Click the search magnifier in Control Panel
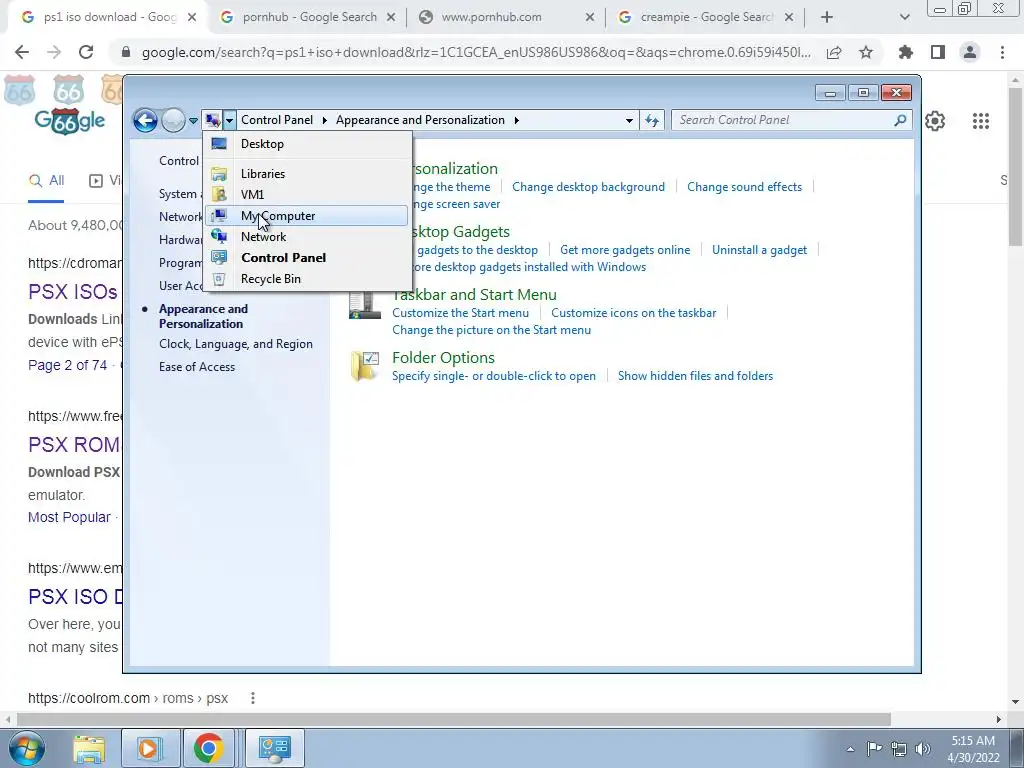This screenshot has height=768, width=1024. pos(901,120)
